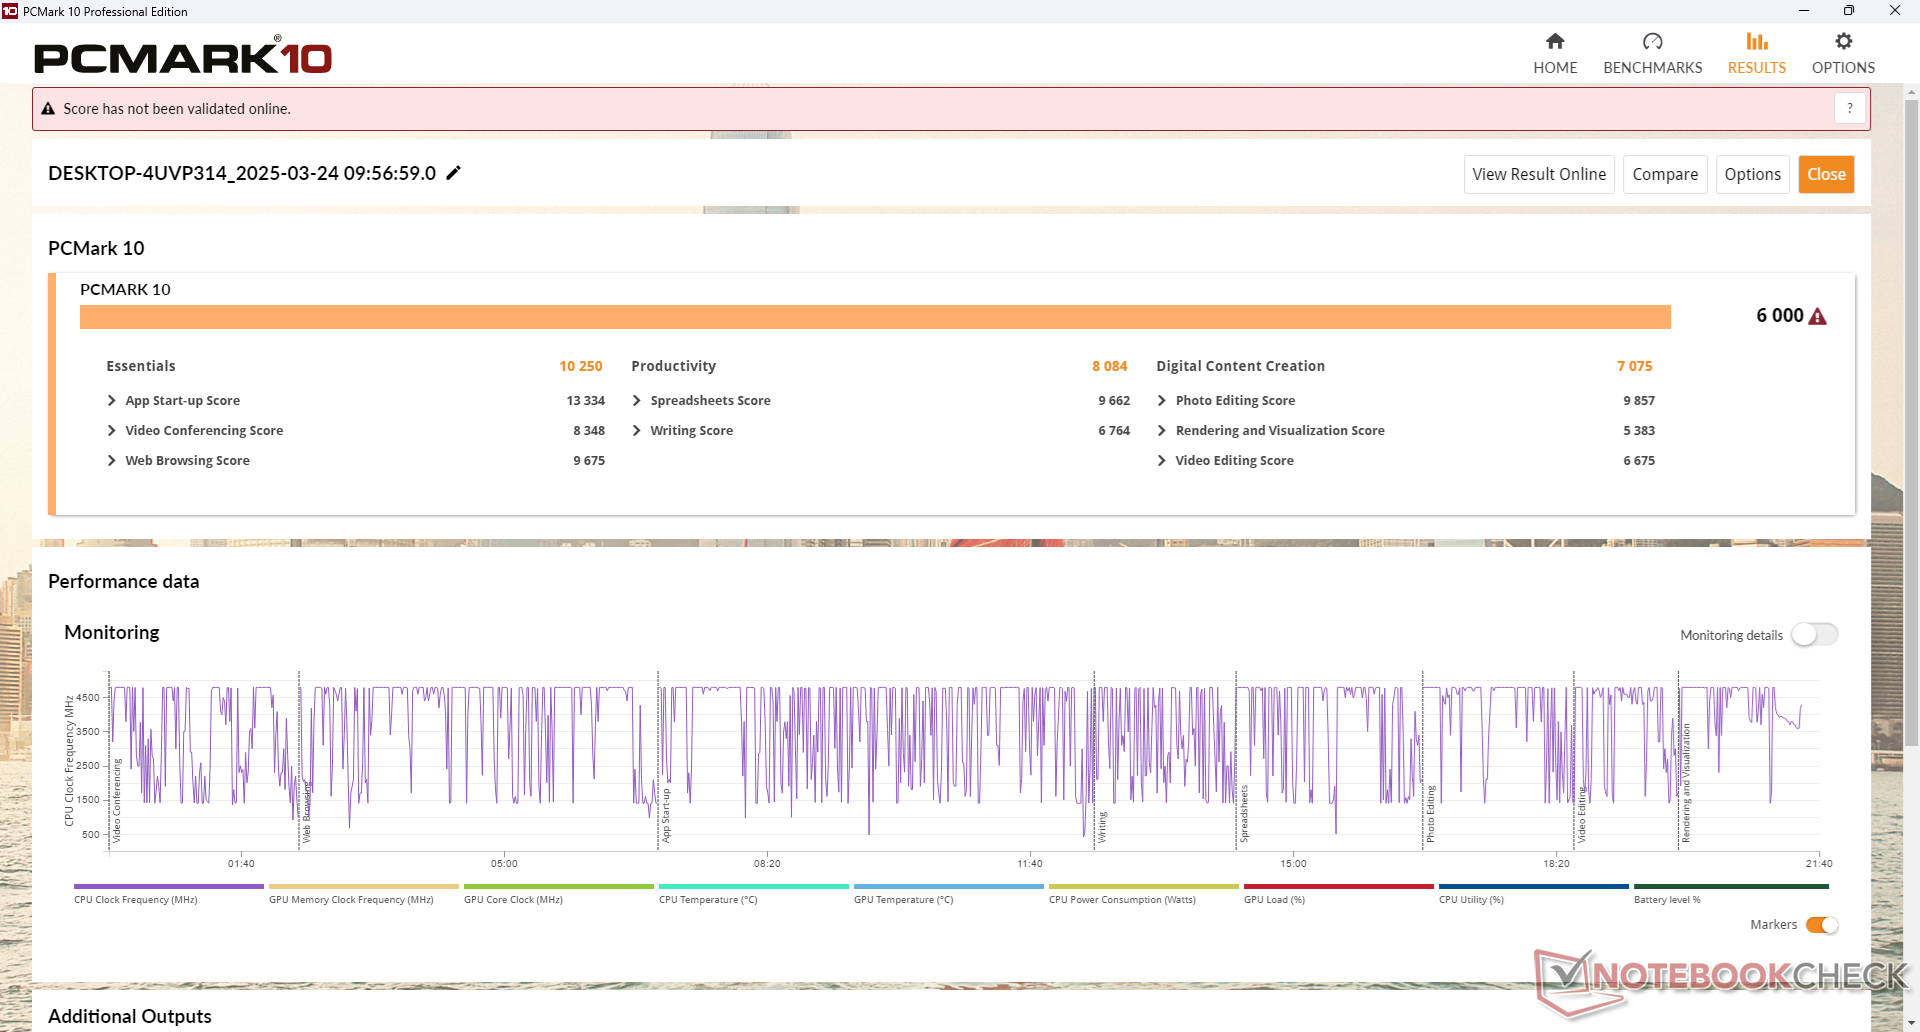Click the Essentials heading

141,366
